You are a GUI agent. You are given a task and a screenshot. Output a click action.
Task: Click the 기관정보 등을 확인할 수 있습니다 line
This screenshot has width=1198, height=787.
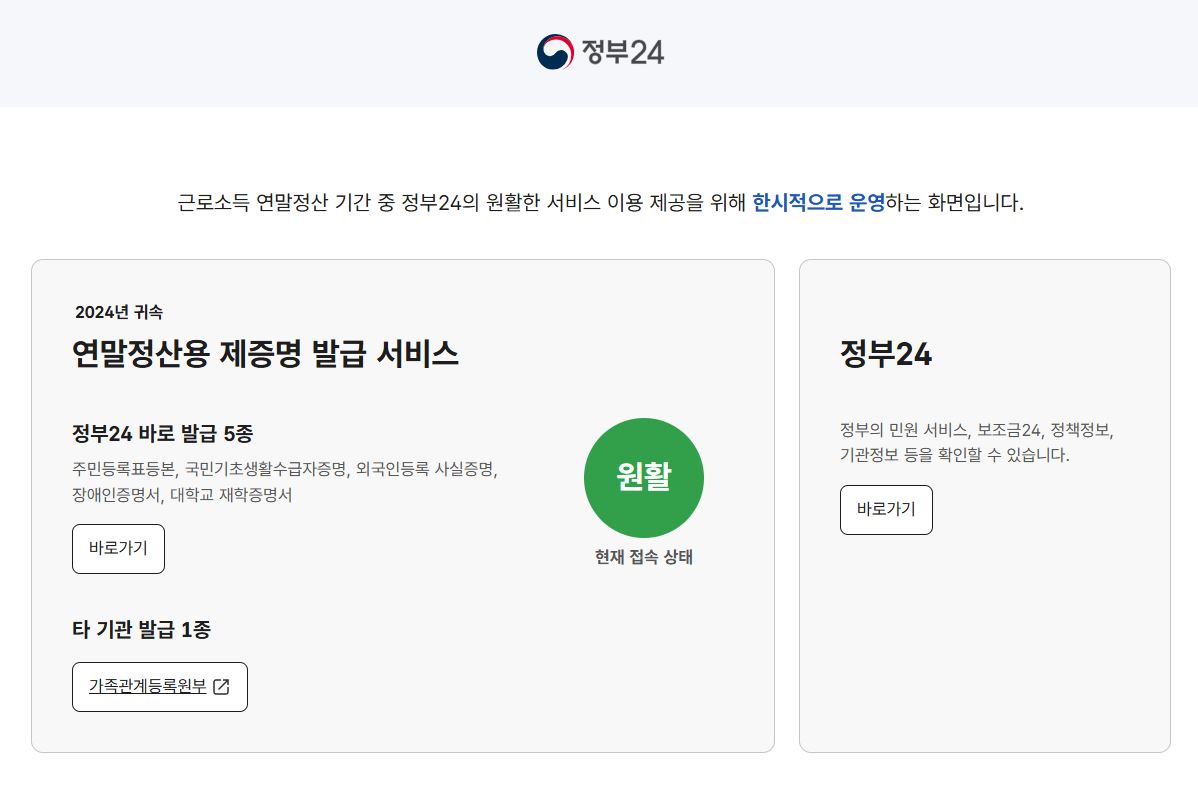pos(955,455)
